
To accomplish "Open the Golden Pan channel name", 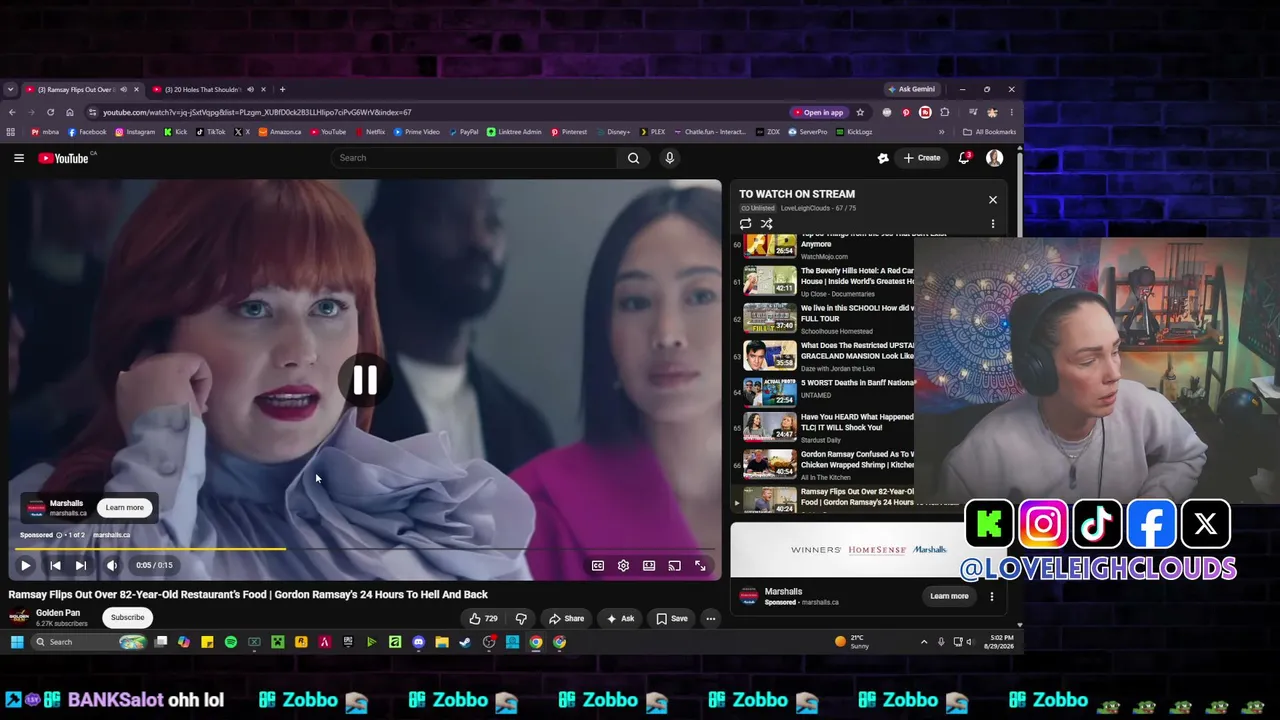I will pyautogui.click(x=58, y=613).
